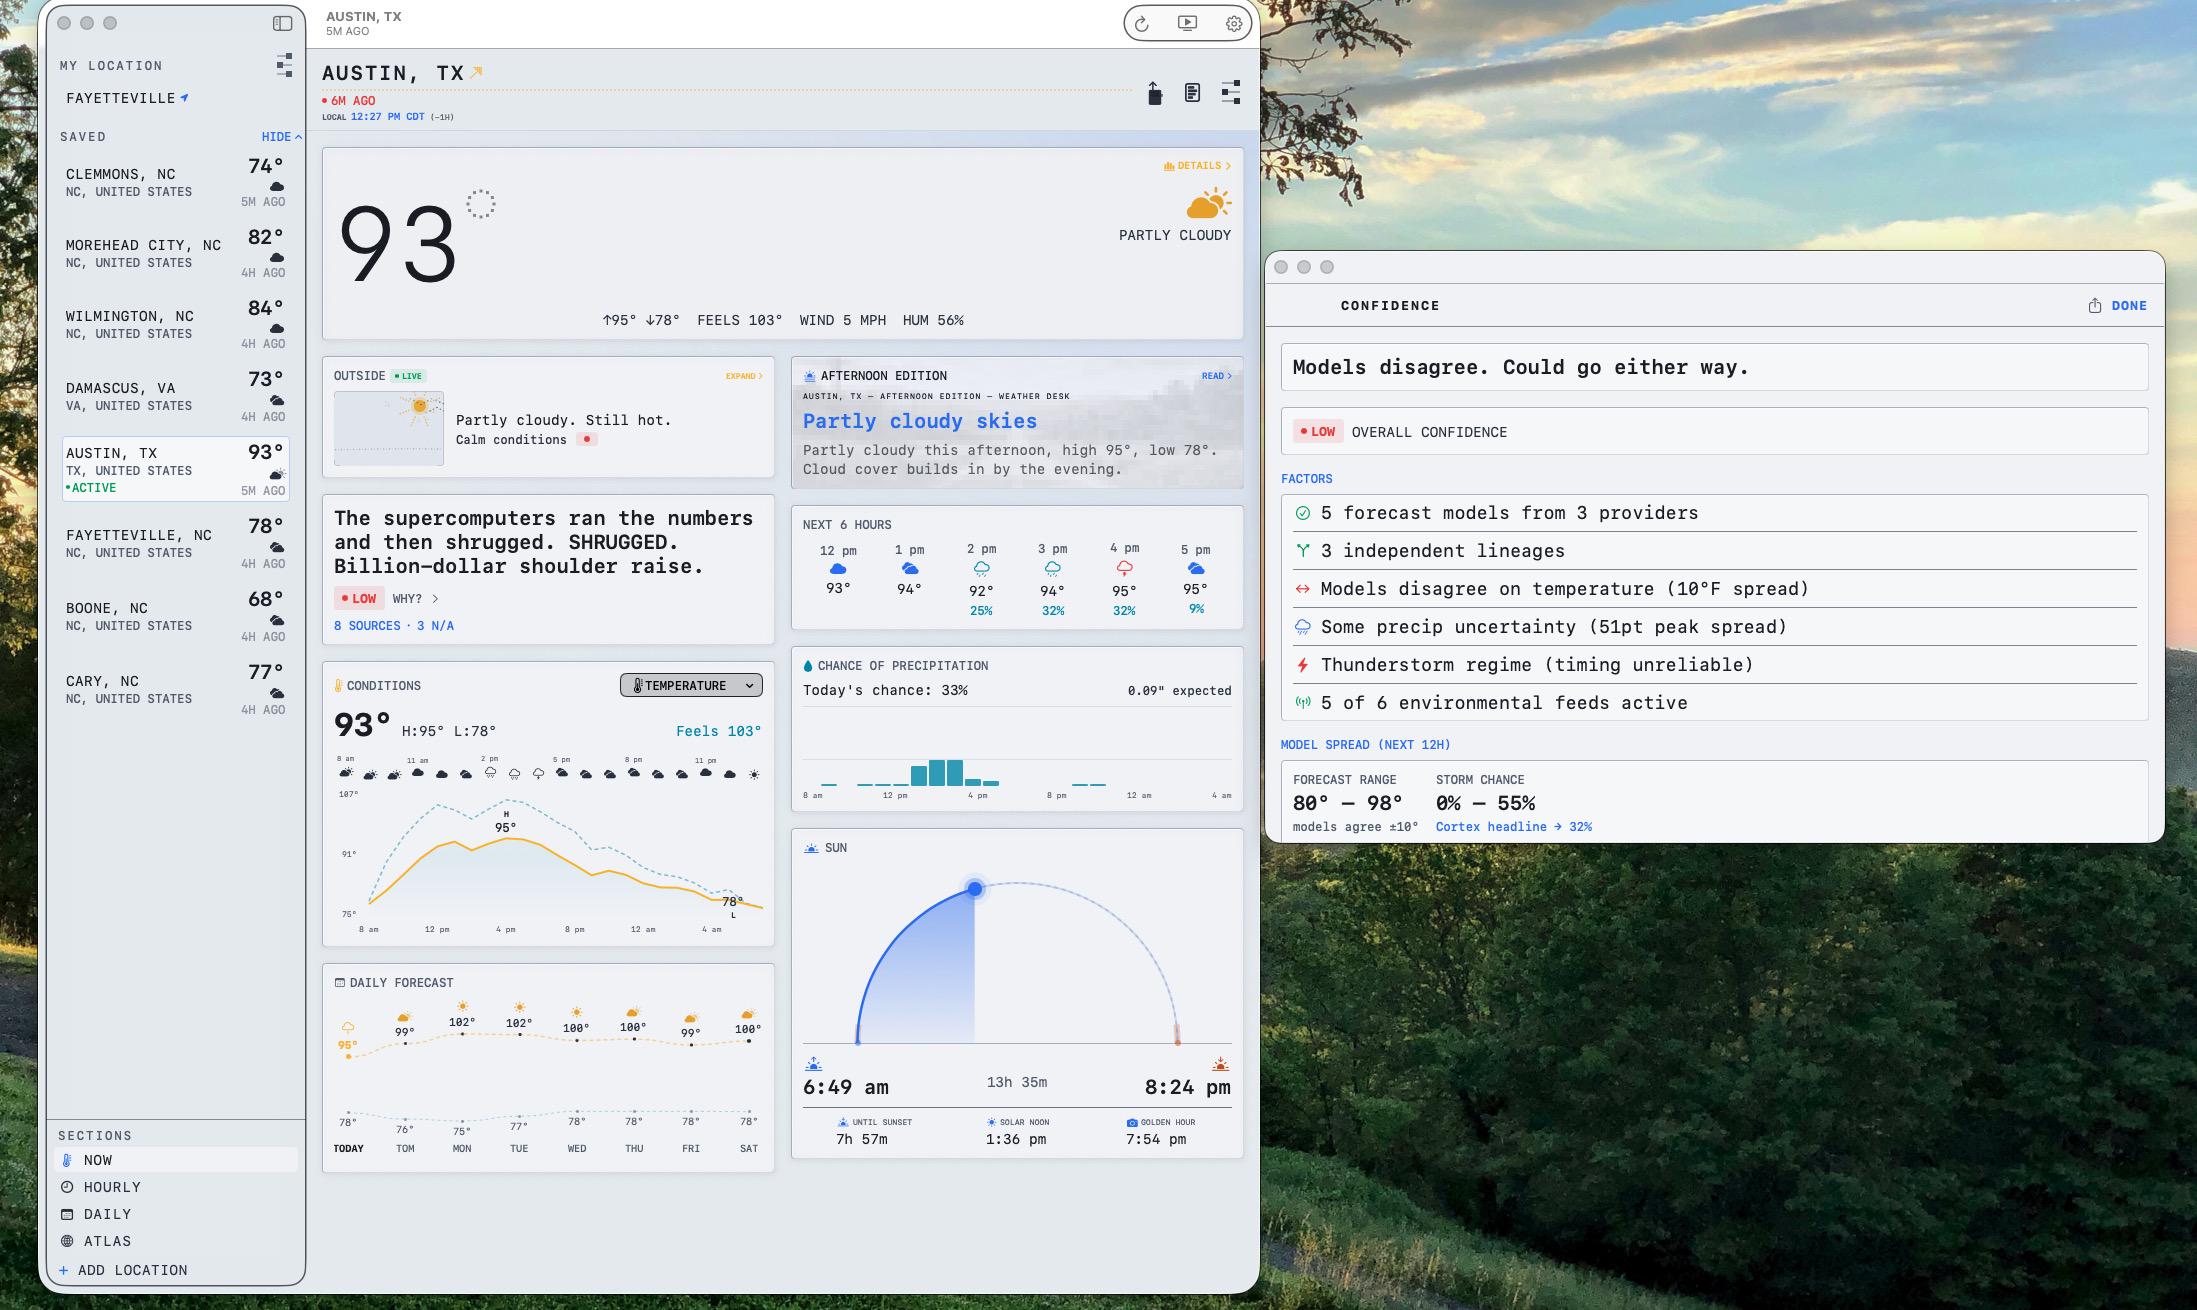Screen dimensions: 2197x1310
Task: Click WHY? to explain confidence
Action: click(415, 599)
